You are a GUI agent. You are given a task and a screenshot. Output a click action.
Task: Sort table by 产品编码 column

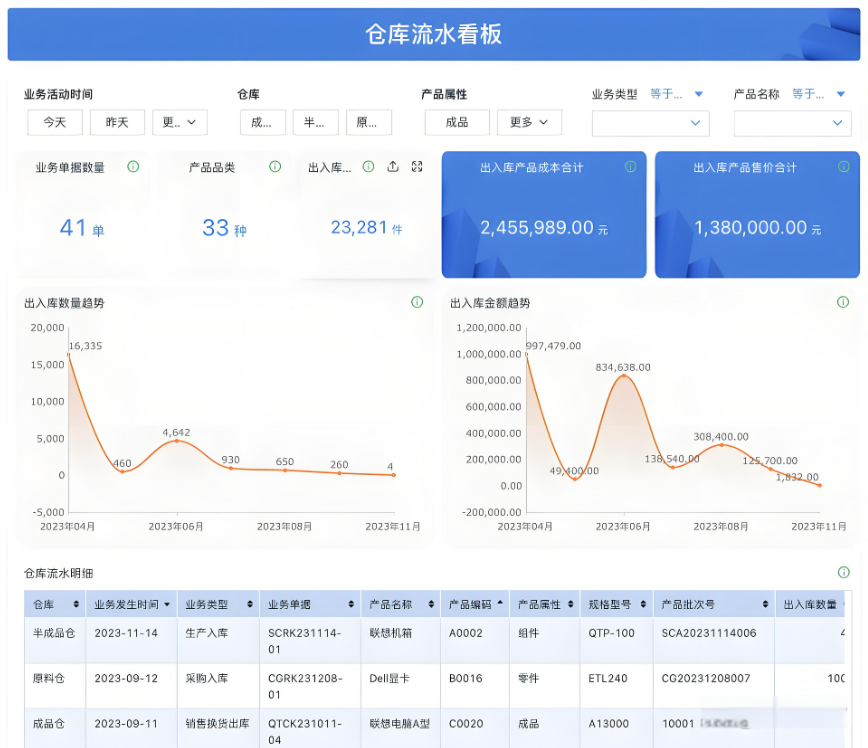tap(500, 602)
